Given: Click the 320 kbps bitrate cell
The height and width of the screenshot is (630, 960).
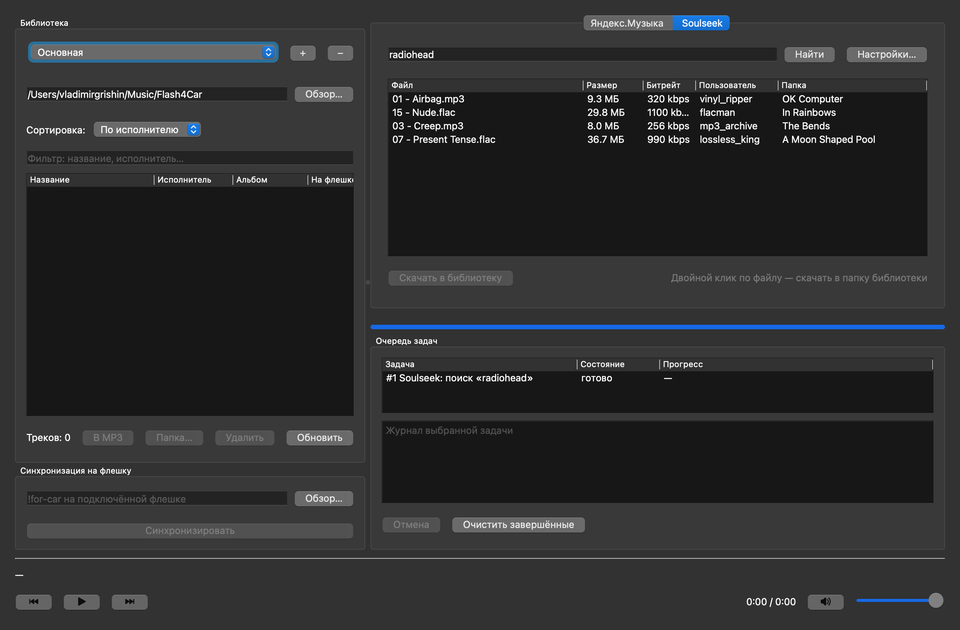Looking at the screenshot, I should 668,99.
